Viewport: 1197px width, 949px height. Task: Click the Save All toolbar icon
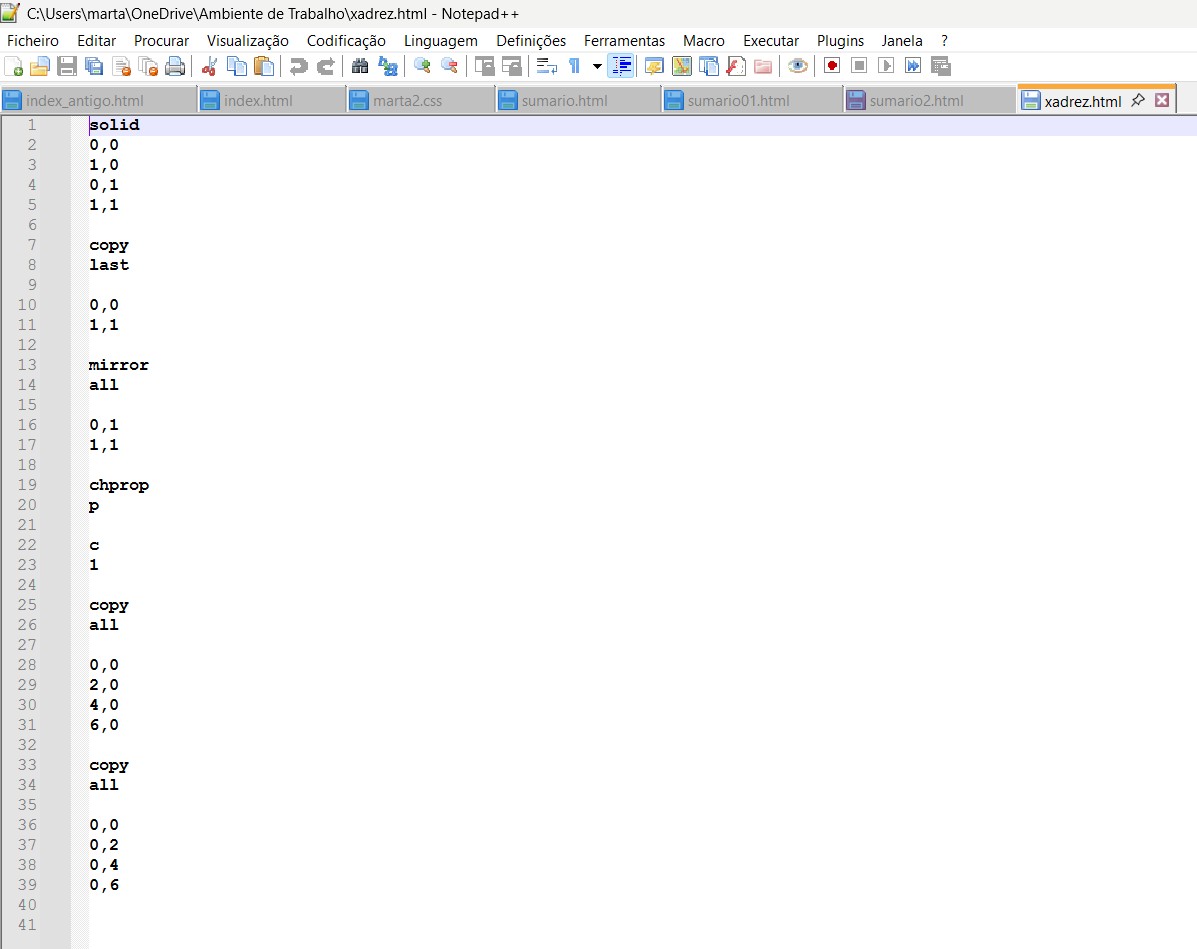pyautogui.click(x=94, y=66)
